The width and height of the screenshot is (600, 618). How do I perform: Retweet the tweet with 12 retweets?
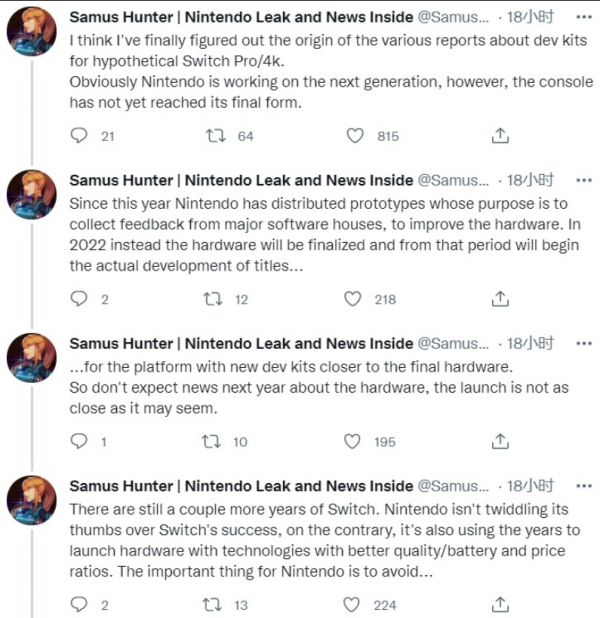(x=214, y=299)
